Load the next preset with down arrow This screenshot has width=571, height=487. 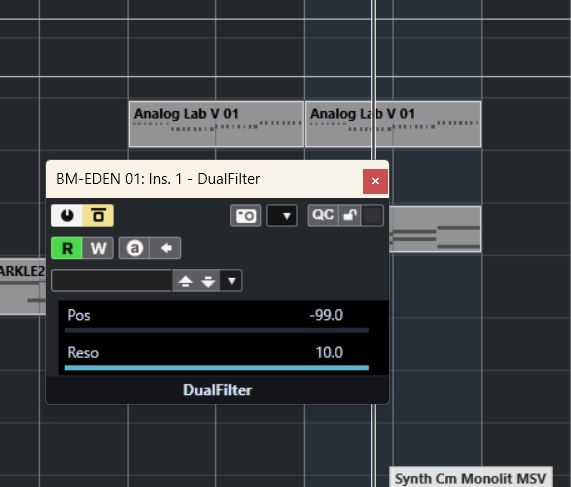pos(208,281)
